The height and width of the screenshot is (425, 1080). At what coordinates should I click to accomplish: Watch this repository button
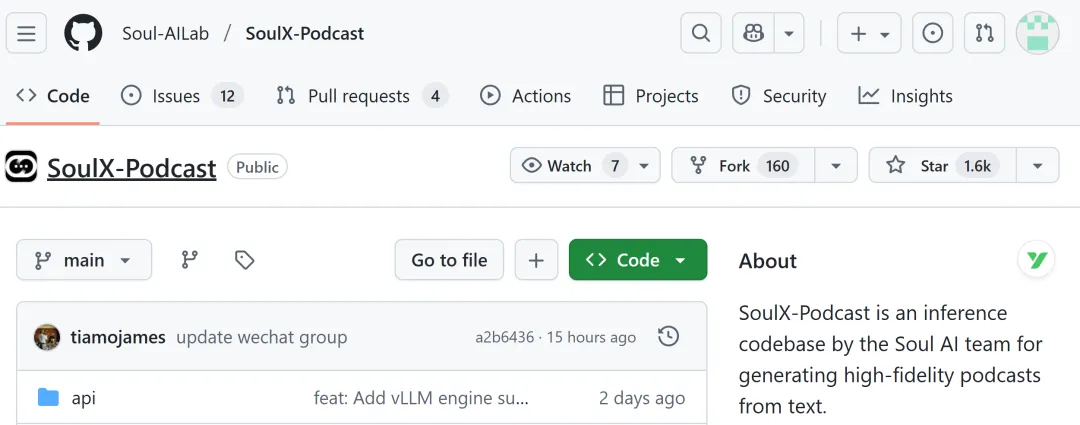(x=585, y=165)
